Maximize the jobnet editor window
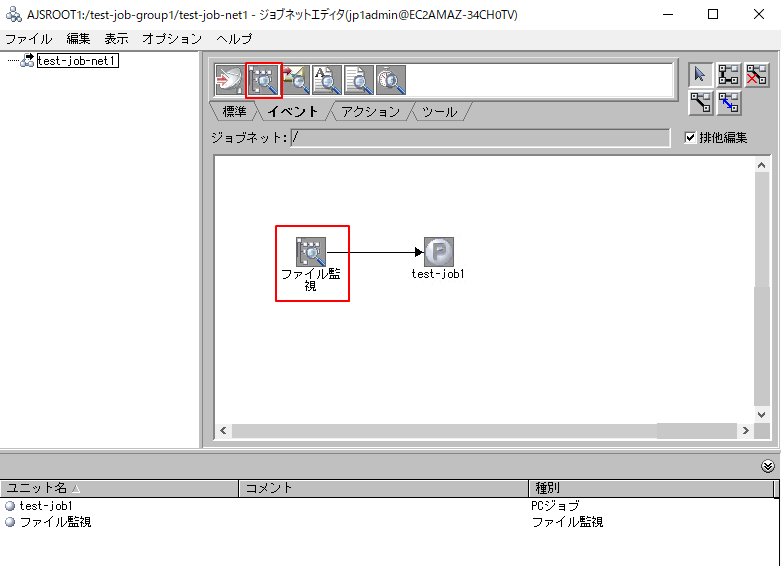 (713, 14)
